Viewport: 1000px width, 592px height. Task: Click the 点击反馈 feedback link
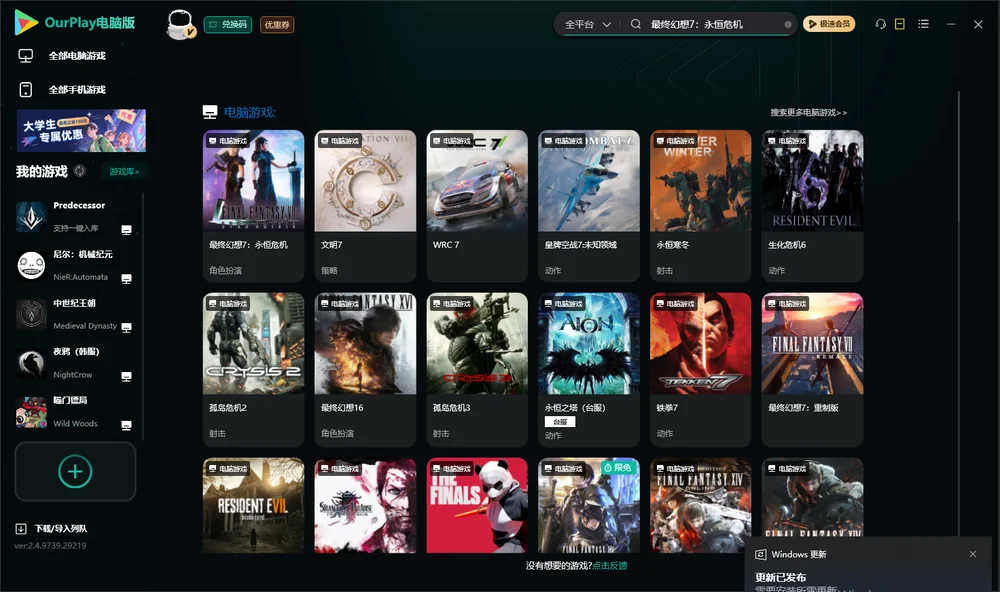click(610, 565)
